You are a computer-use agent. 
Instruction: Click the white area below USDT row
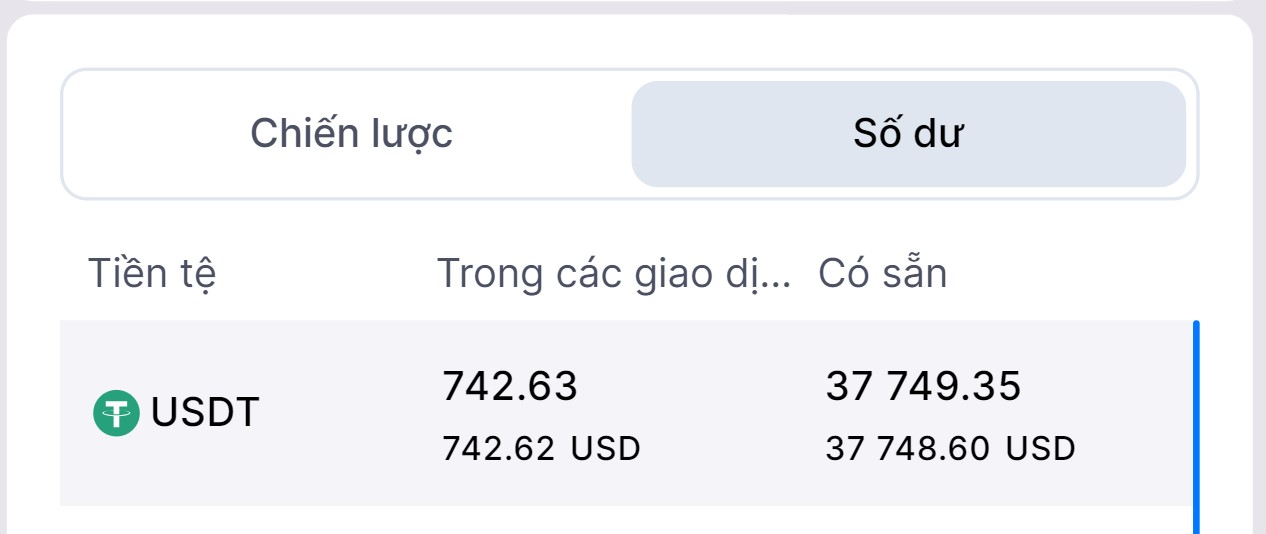coord(600,520)
